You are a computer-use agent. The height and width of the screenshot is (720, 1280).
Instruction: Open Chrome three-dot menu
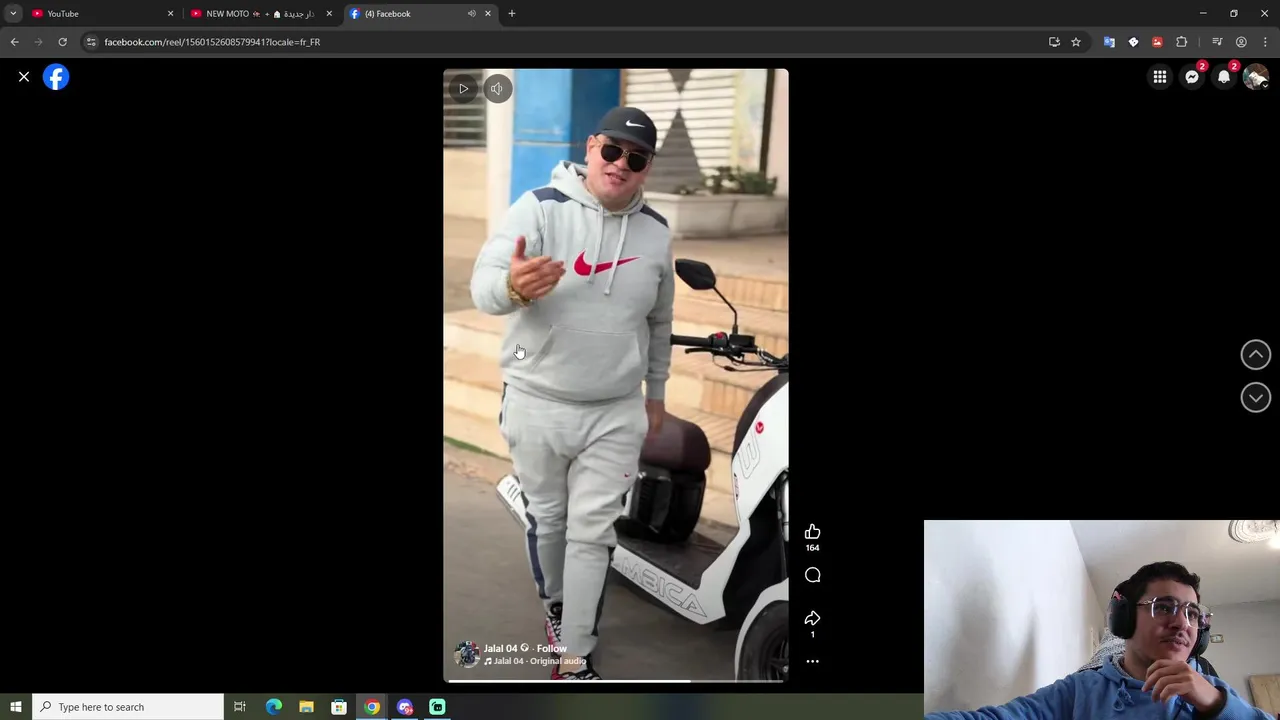pos(1265,42)
